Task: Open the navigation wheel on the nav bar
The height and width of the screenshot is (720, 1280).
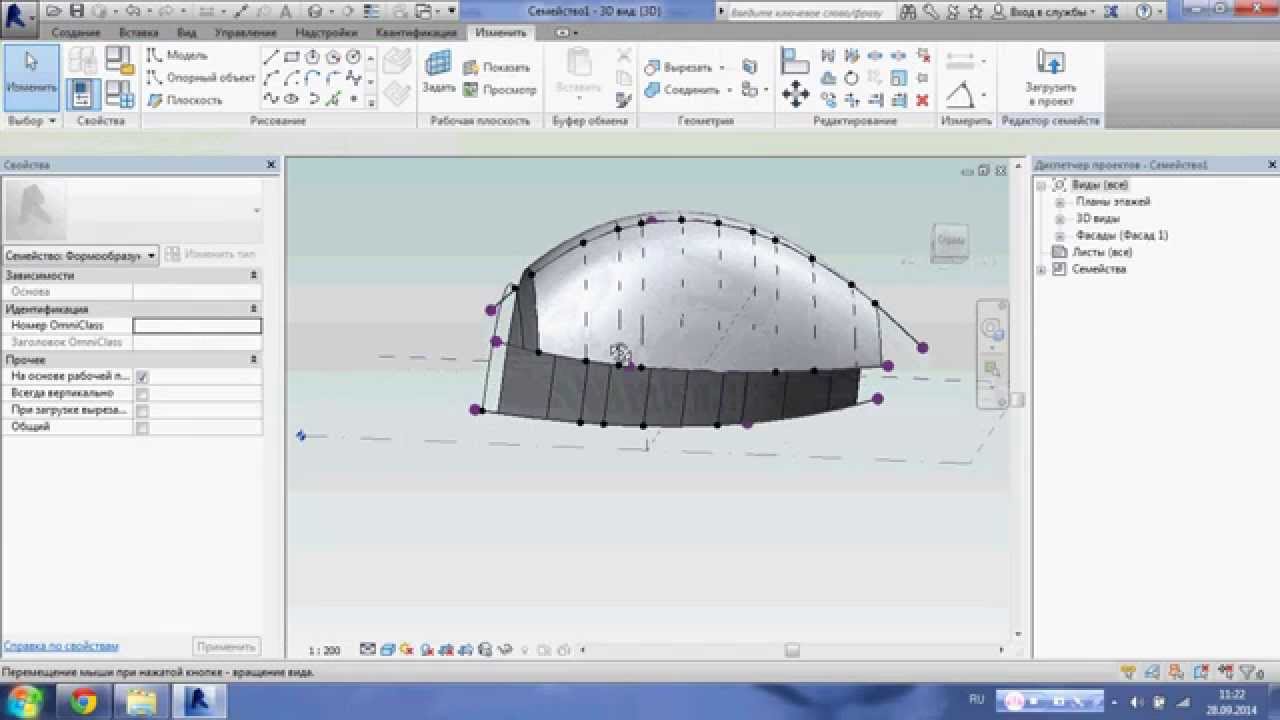Action: 991,329
